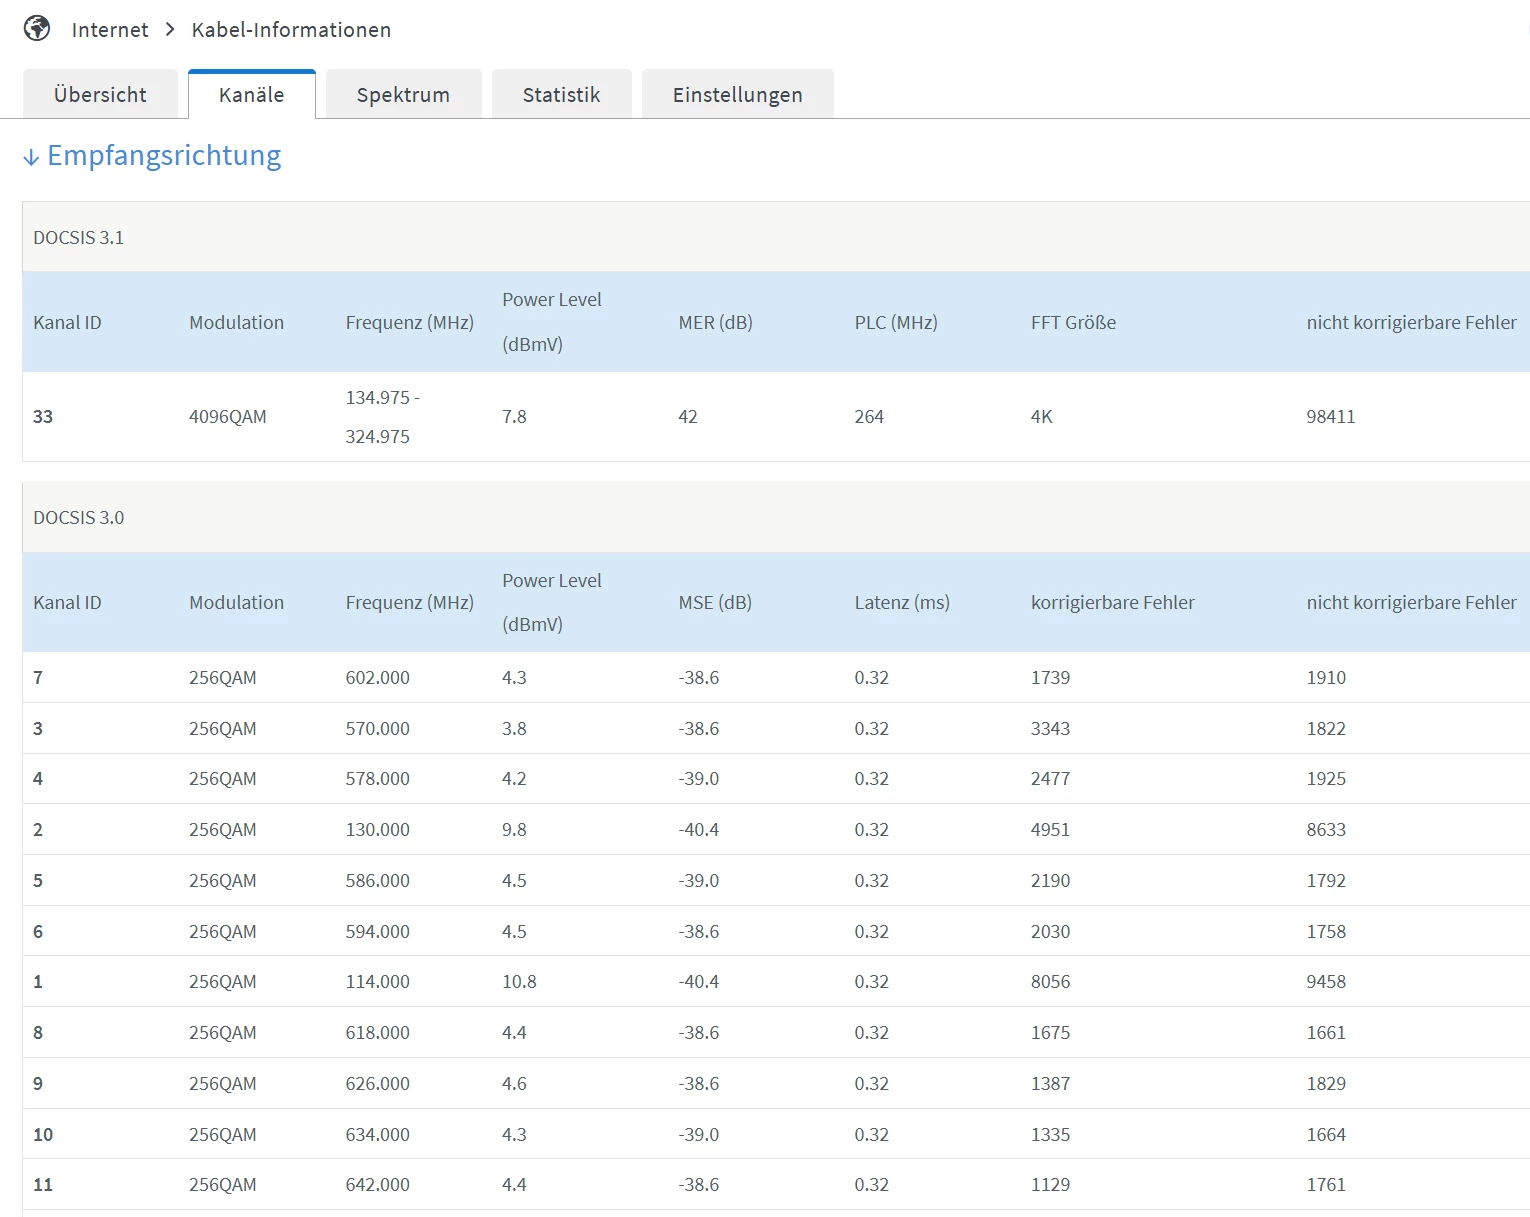The image size is (1530, 1217).
Task: Switch to the Spektrum tab
Action: (403, 95)
